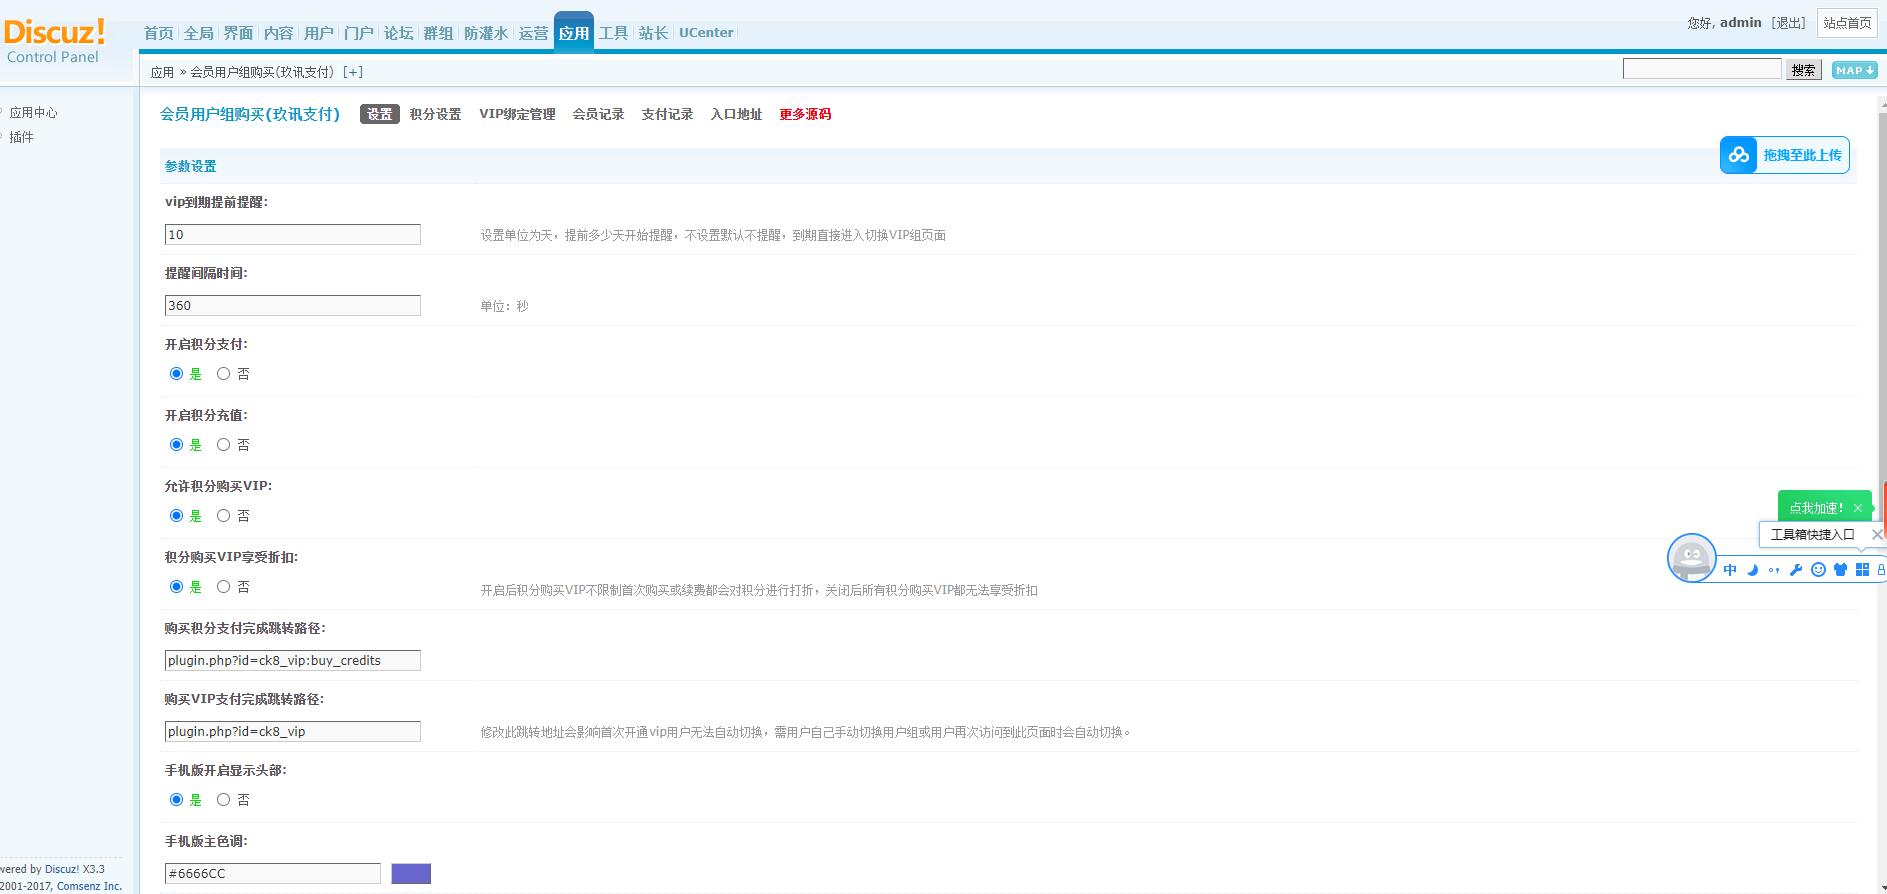This screenshot has width=1887, height=894.
Task: Expand the [+] link in breadcrumb
Action: 352,72
